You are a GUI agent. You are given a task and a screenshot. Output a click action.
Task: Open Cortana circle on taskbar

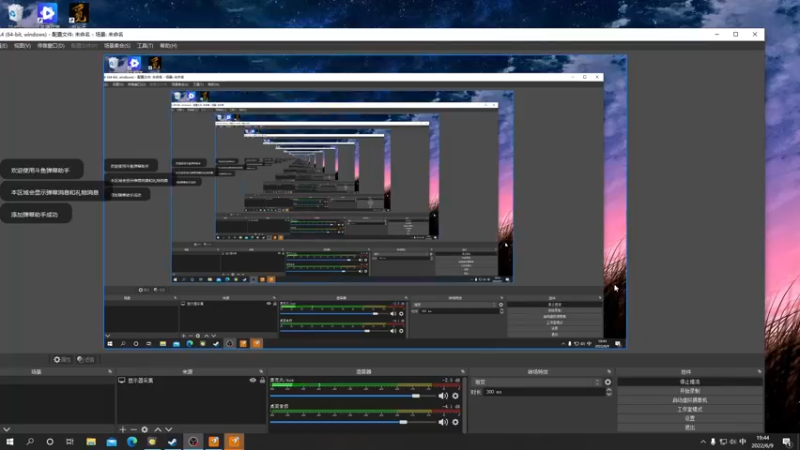(x=50, y=441)
